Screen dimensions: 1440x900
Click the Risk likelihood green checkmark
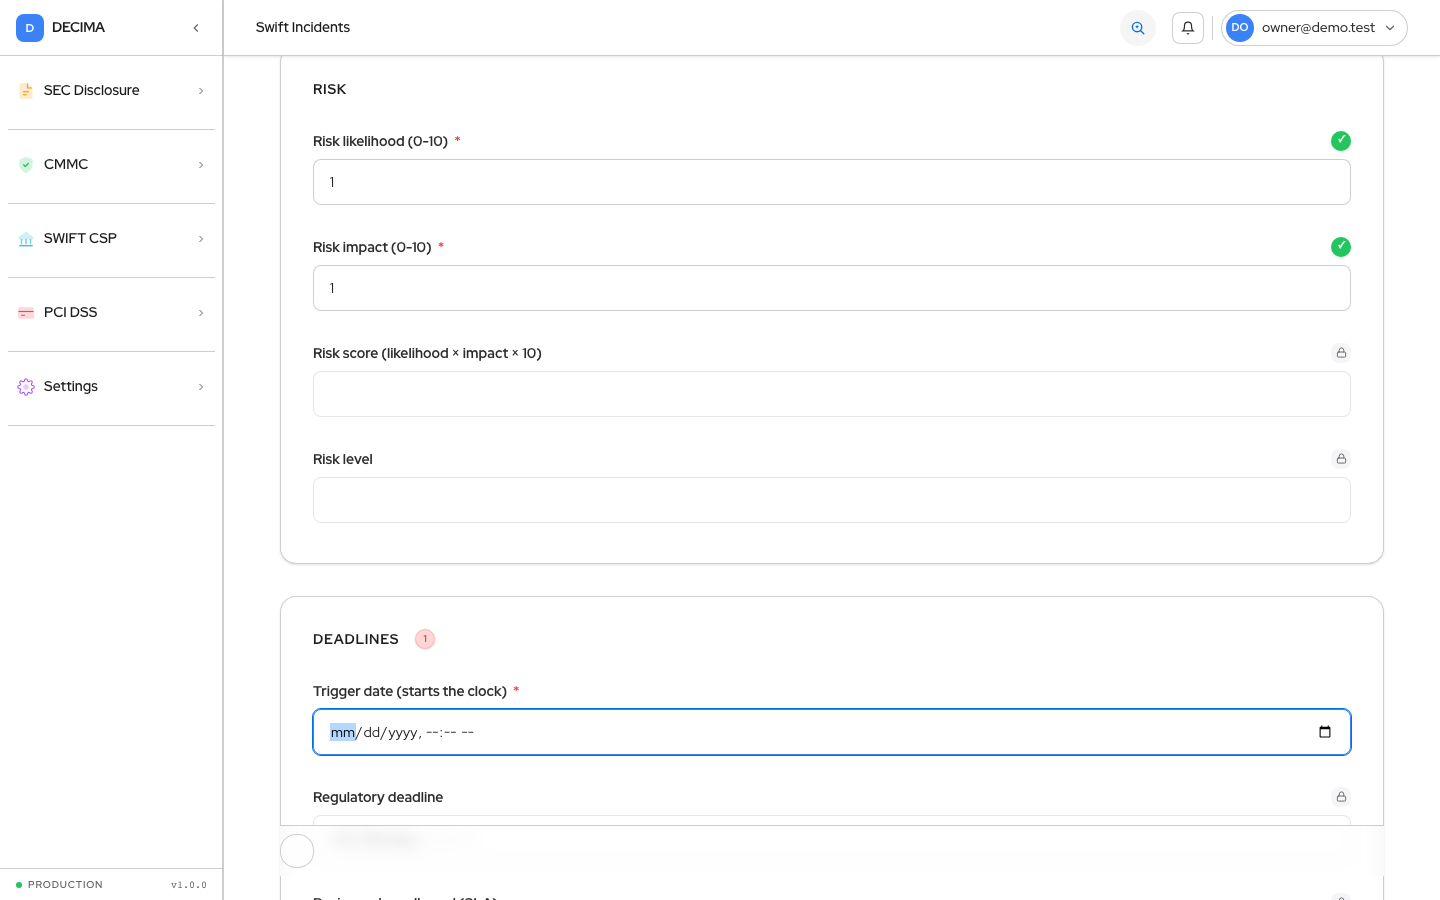1341,141
